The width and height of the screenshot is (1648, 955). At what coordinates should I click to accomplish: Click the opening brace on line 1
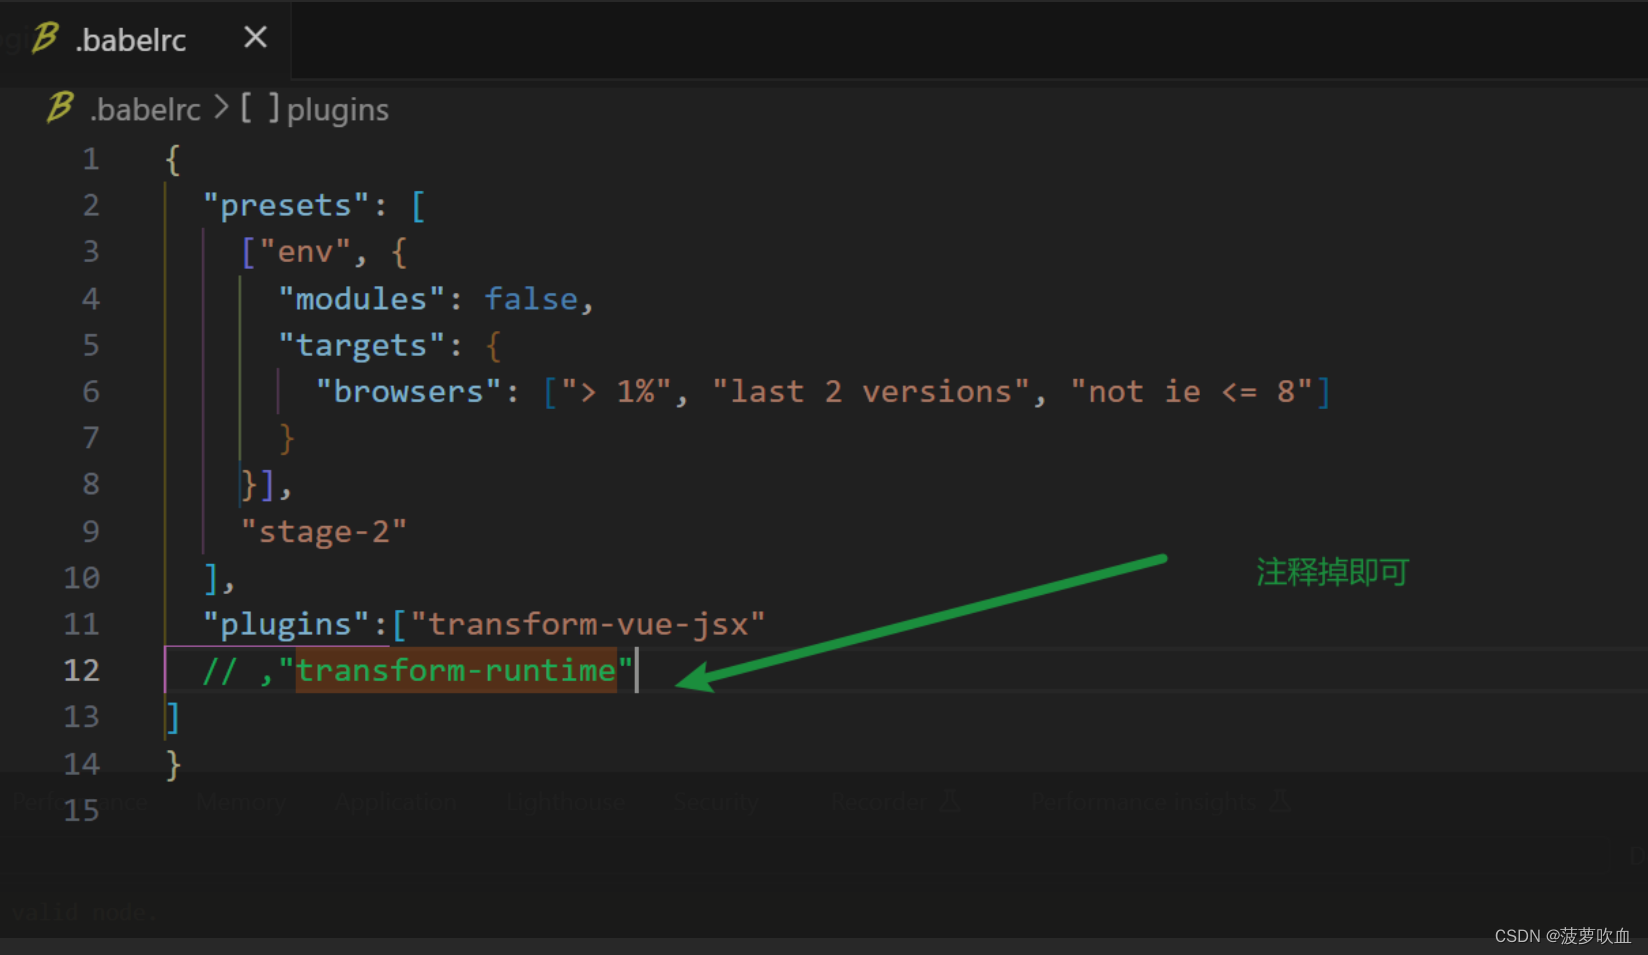coord(173,160)
